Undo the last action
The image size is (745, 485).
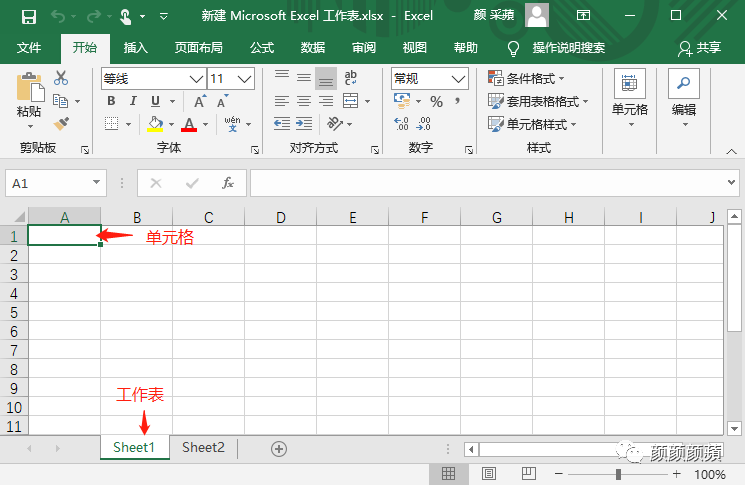[58, 17]
